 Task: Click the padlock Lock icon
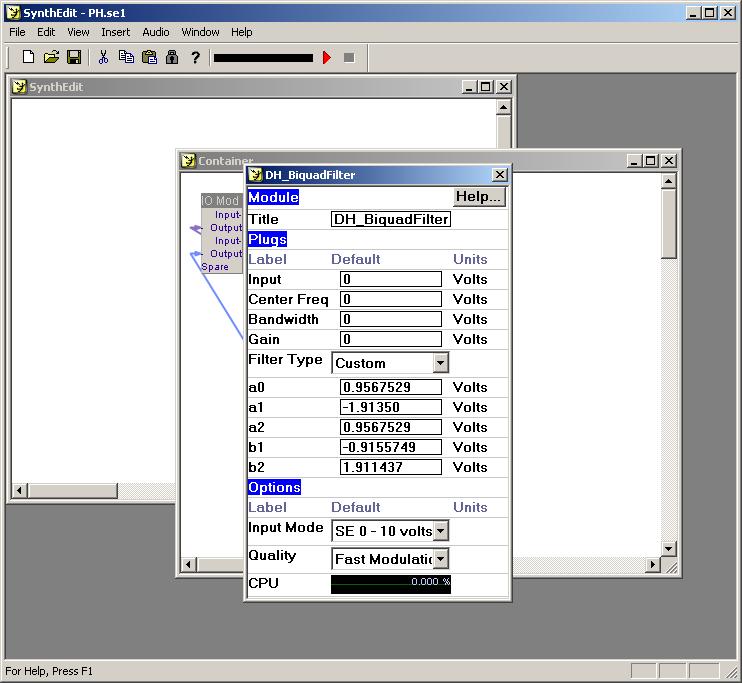pyautogui.click(x=172, y=57)
